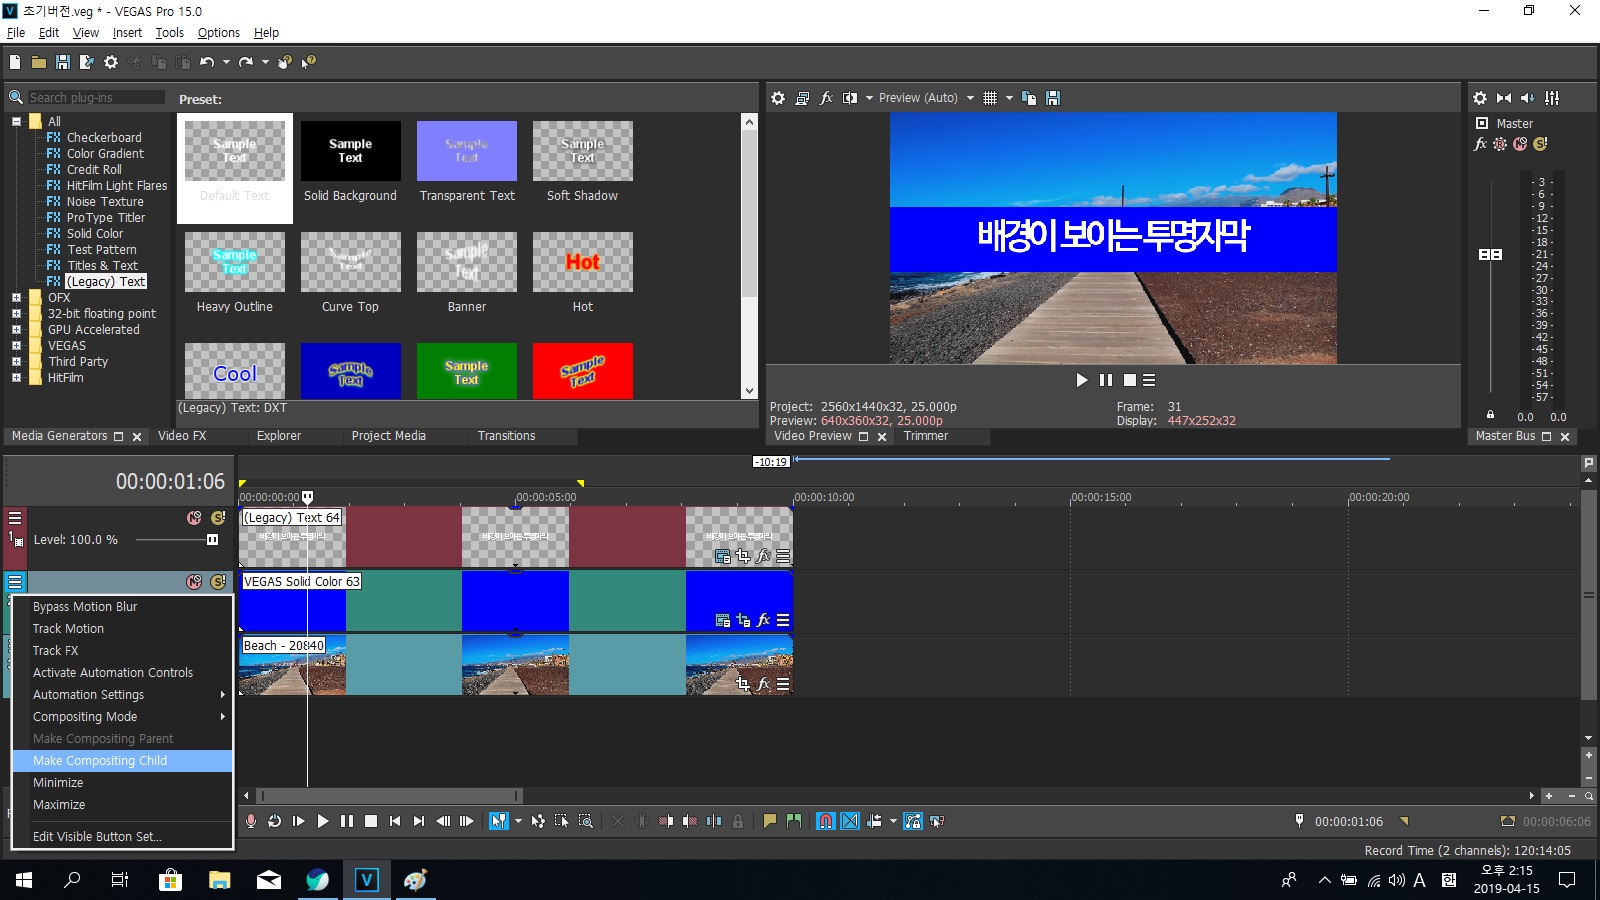Switch to the Project Media tab

pyautogui.click(x=389, y=436)
